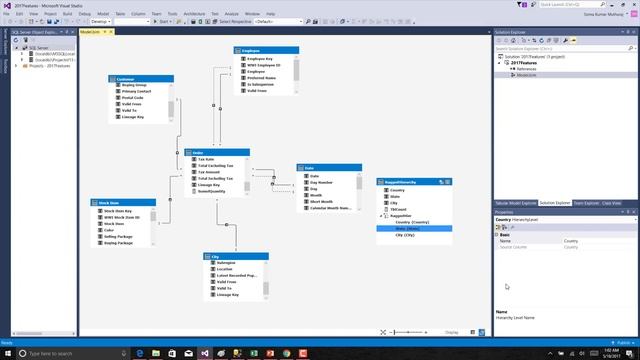Open the Mail app from the taskbar
640x360 pixels.
click(189, 353)
